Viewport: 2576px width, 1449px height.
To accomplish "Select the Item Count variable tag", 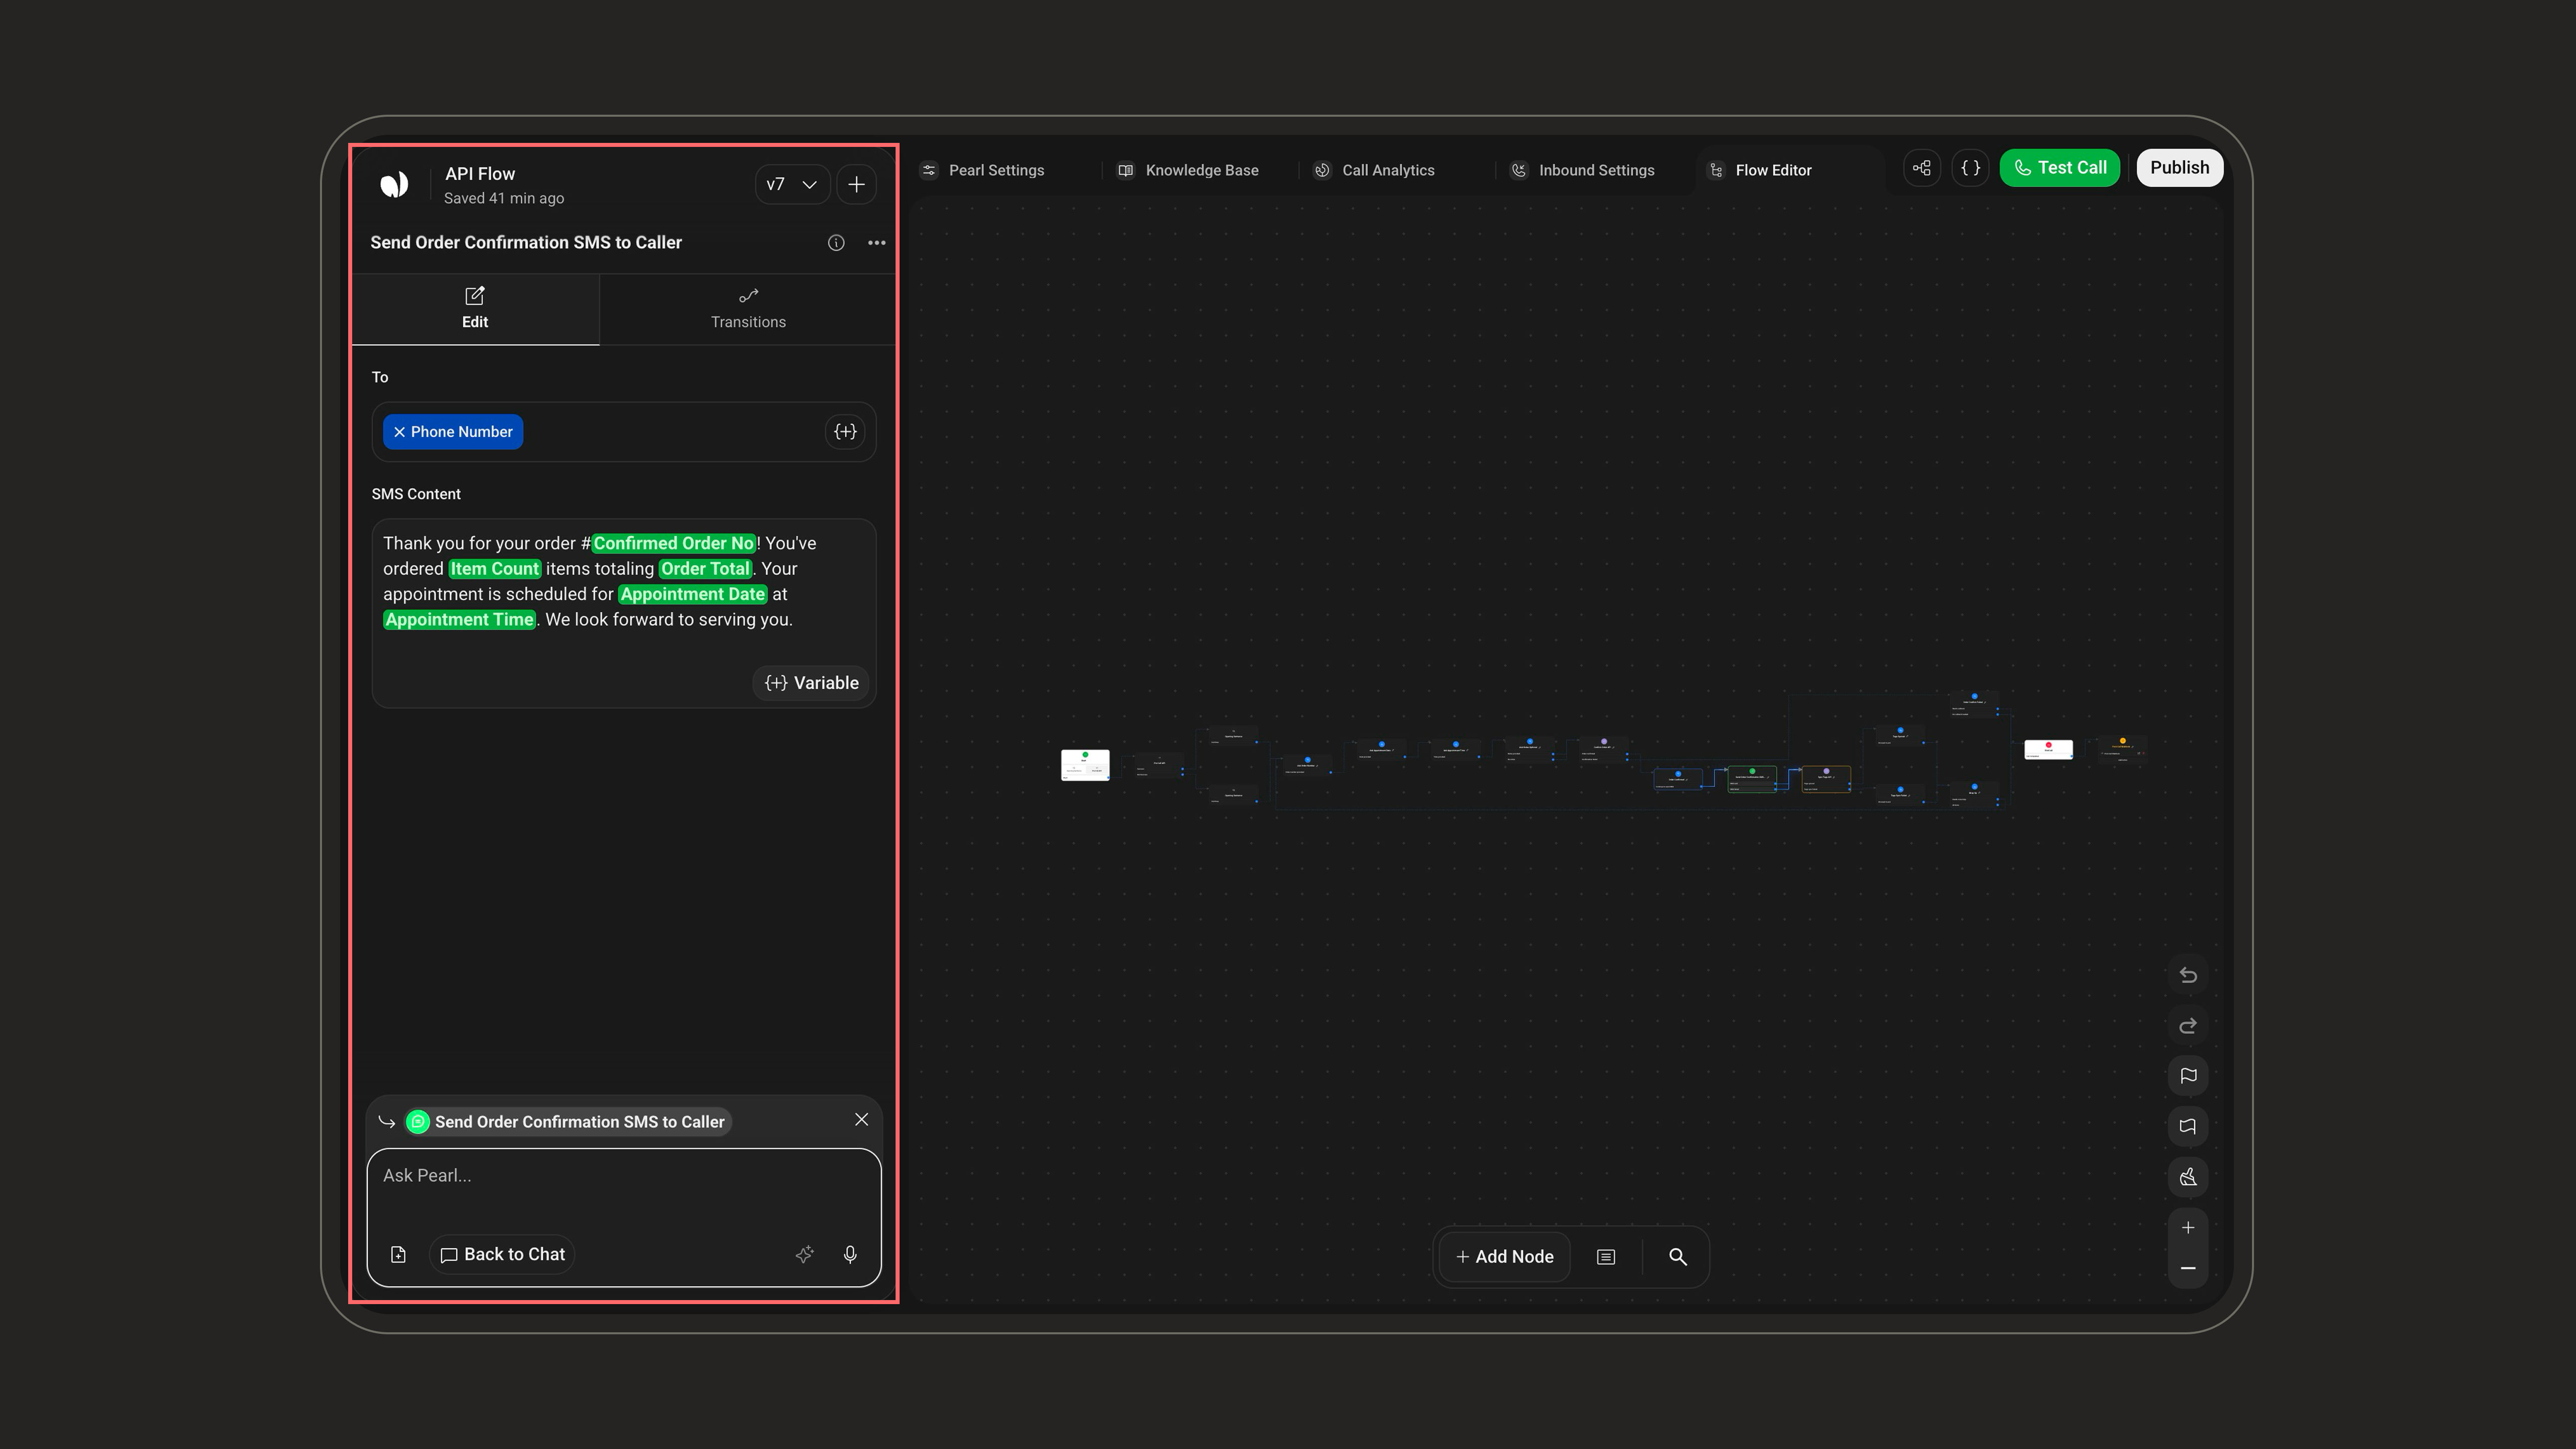I will [x=495, y=569].
